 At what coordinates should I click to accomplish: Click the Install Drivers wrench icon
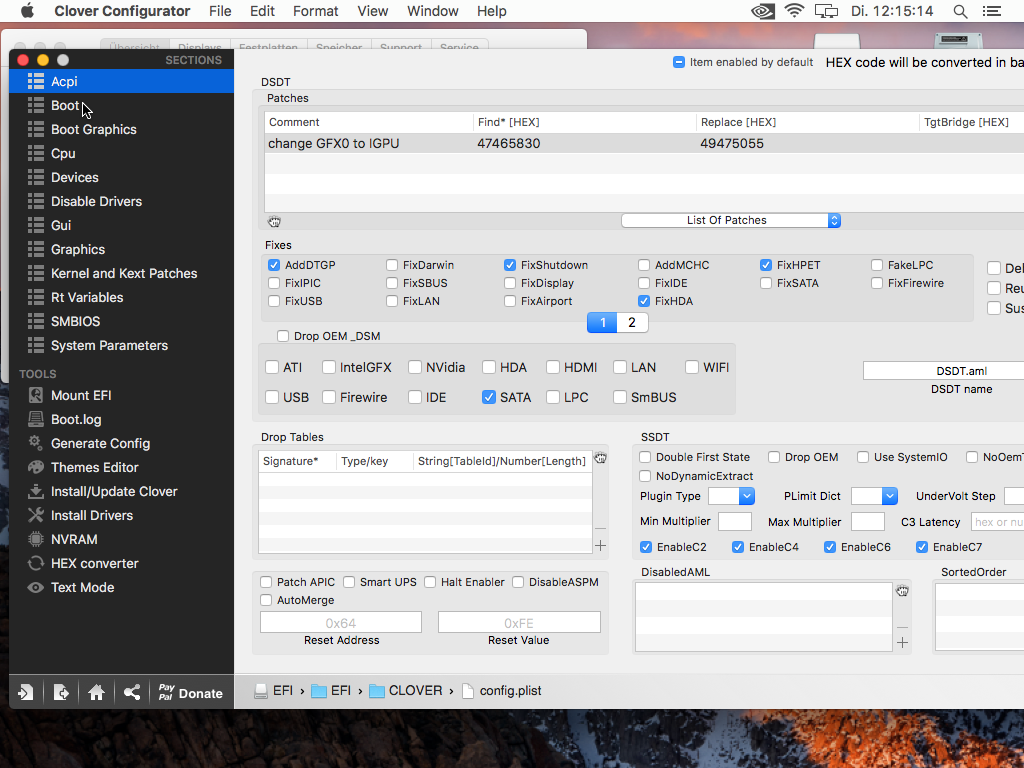pos(36,515)
